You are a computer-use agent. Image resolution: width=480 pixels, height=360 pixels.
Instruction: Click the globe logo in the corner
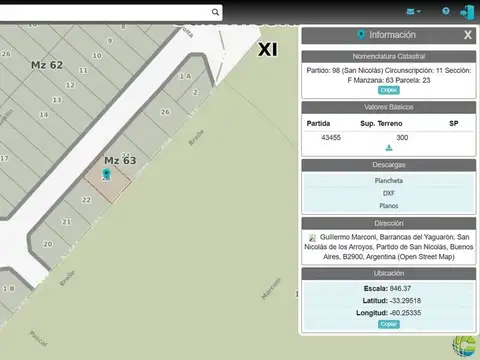pos(465,346)
